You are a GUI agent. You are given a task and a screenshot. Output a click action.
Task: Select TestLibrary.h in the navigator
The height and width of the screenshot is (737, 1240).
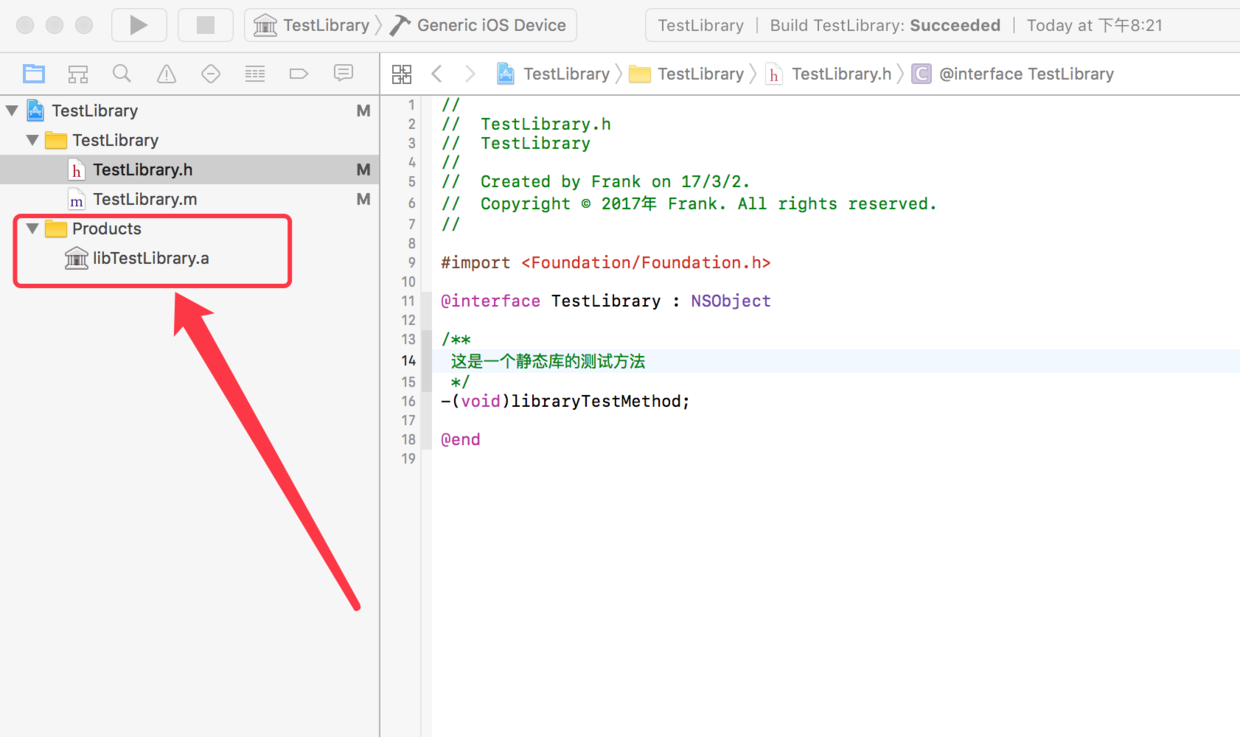click(189, 170)
